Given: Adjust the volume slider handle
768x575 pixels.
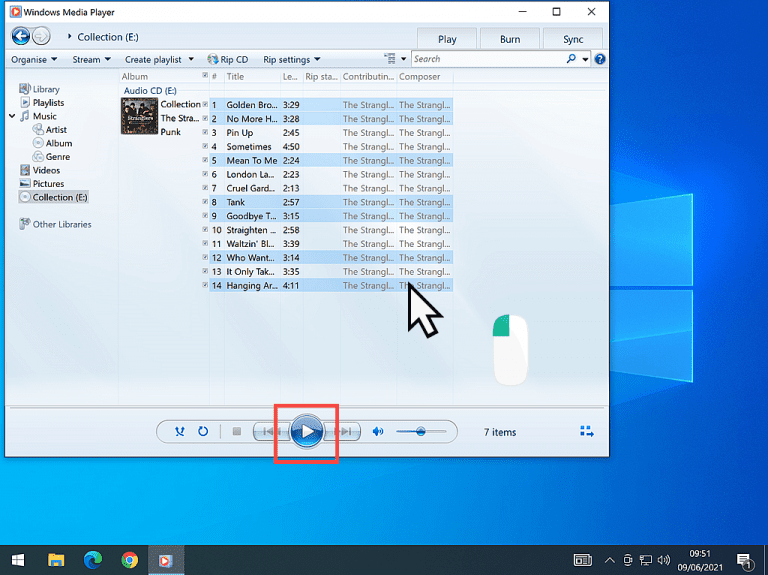Looking at the screenshot, I should point(420,431).
